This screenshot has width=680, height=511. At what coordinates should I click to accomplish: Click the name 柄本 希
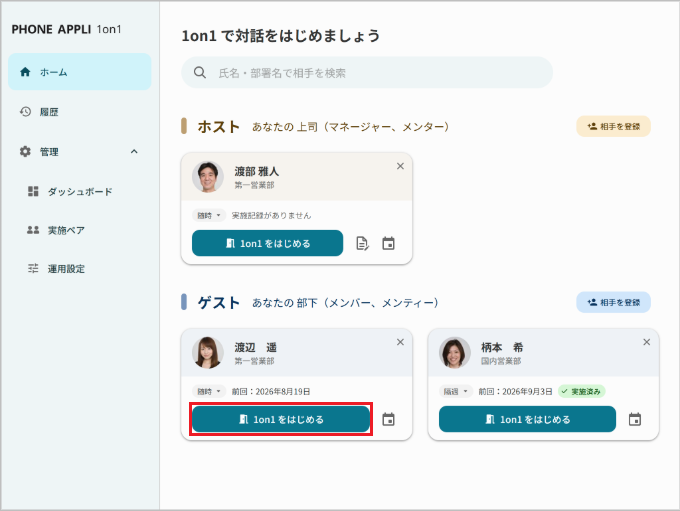click(502, 347)
